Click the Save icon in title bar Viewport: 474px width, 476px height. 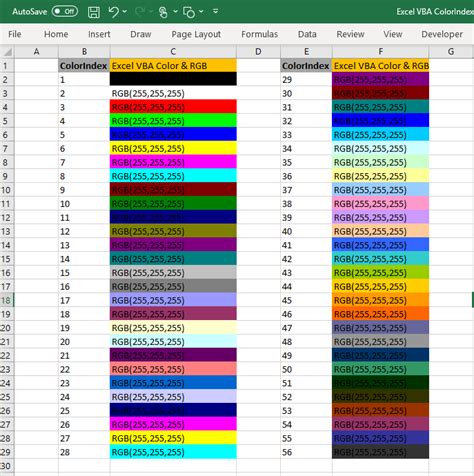point(94,12)
